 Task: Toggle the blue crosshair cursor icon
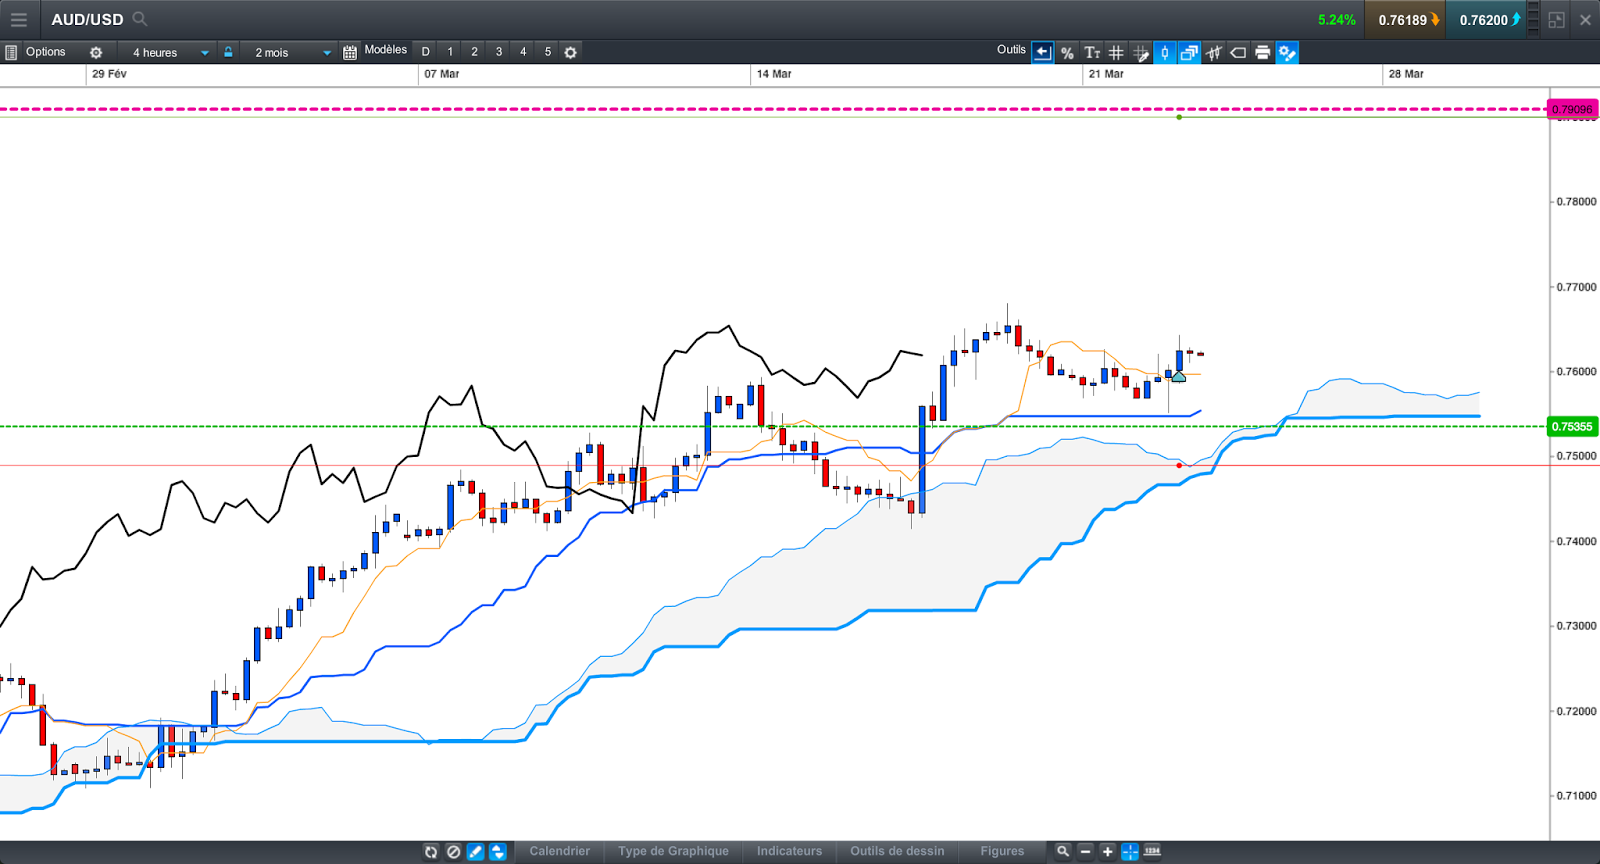pyautogui.click(x=1130, y=851)
